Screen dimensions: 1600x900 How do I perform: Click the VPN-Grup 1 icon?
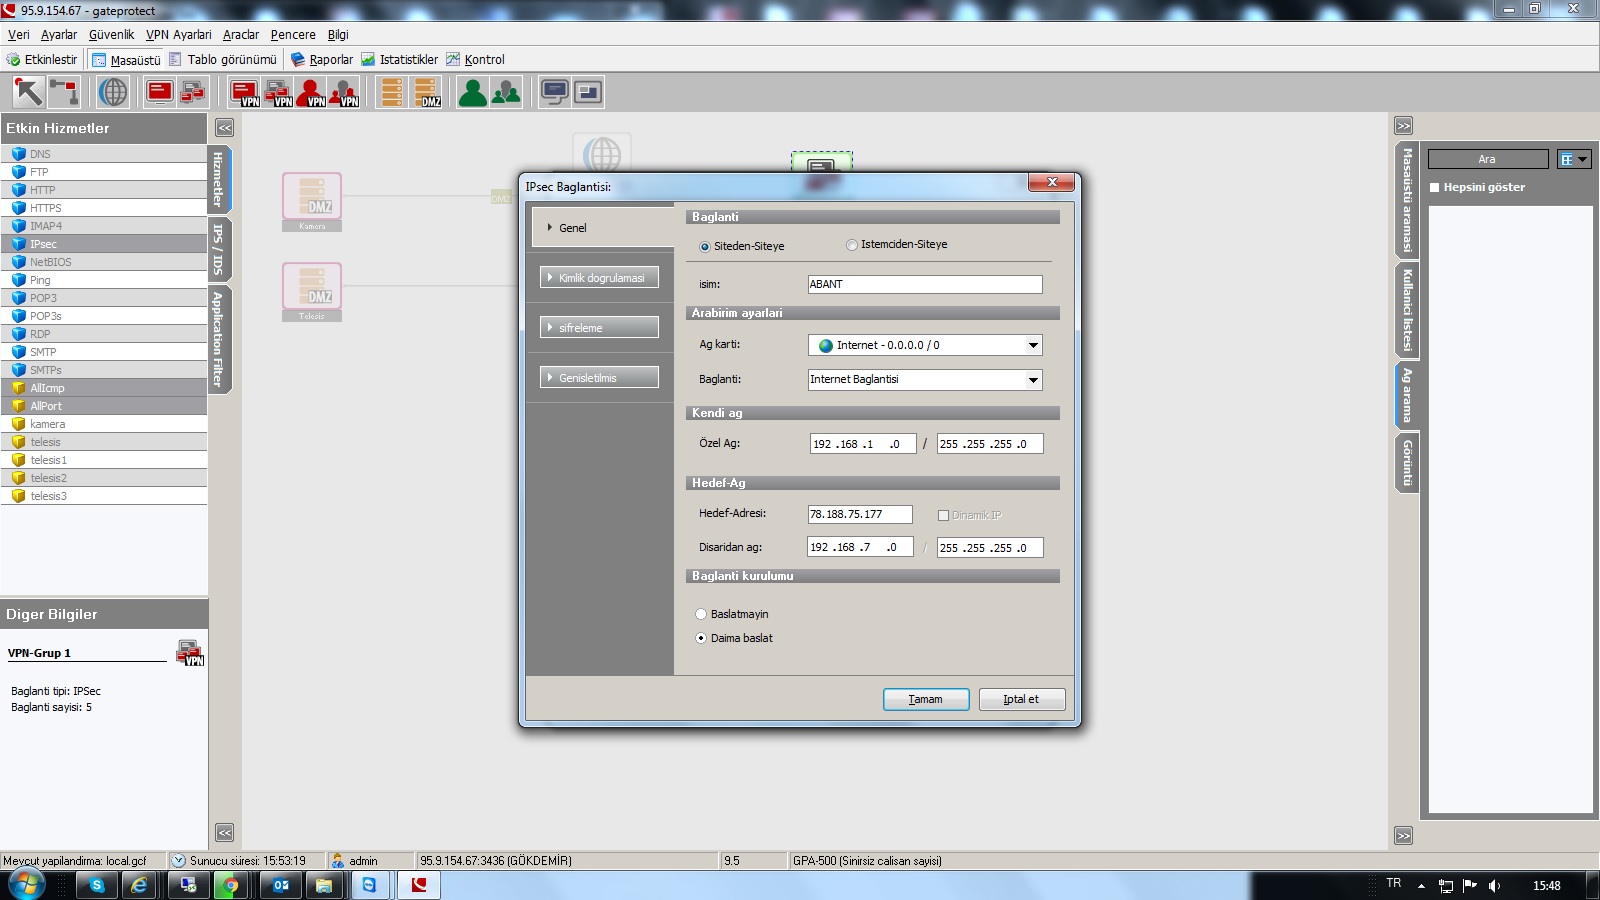[189, 653]
